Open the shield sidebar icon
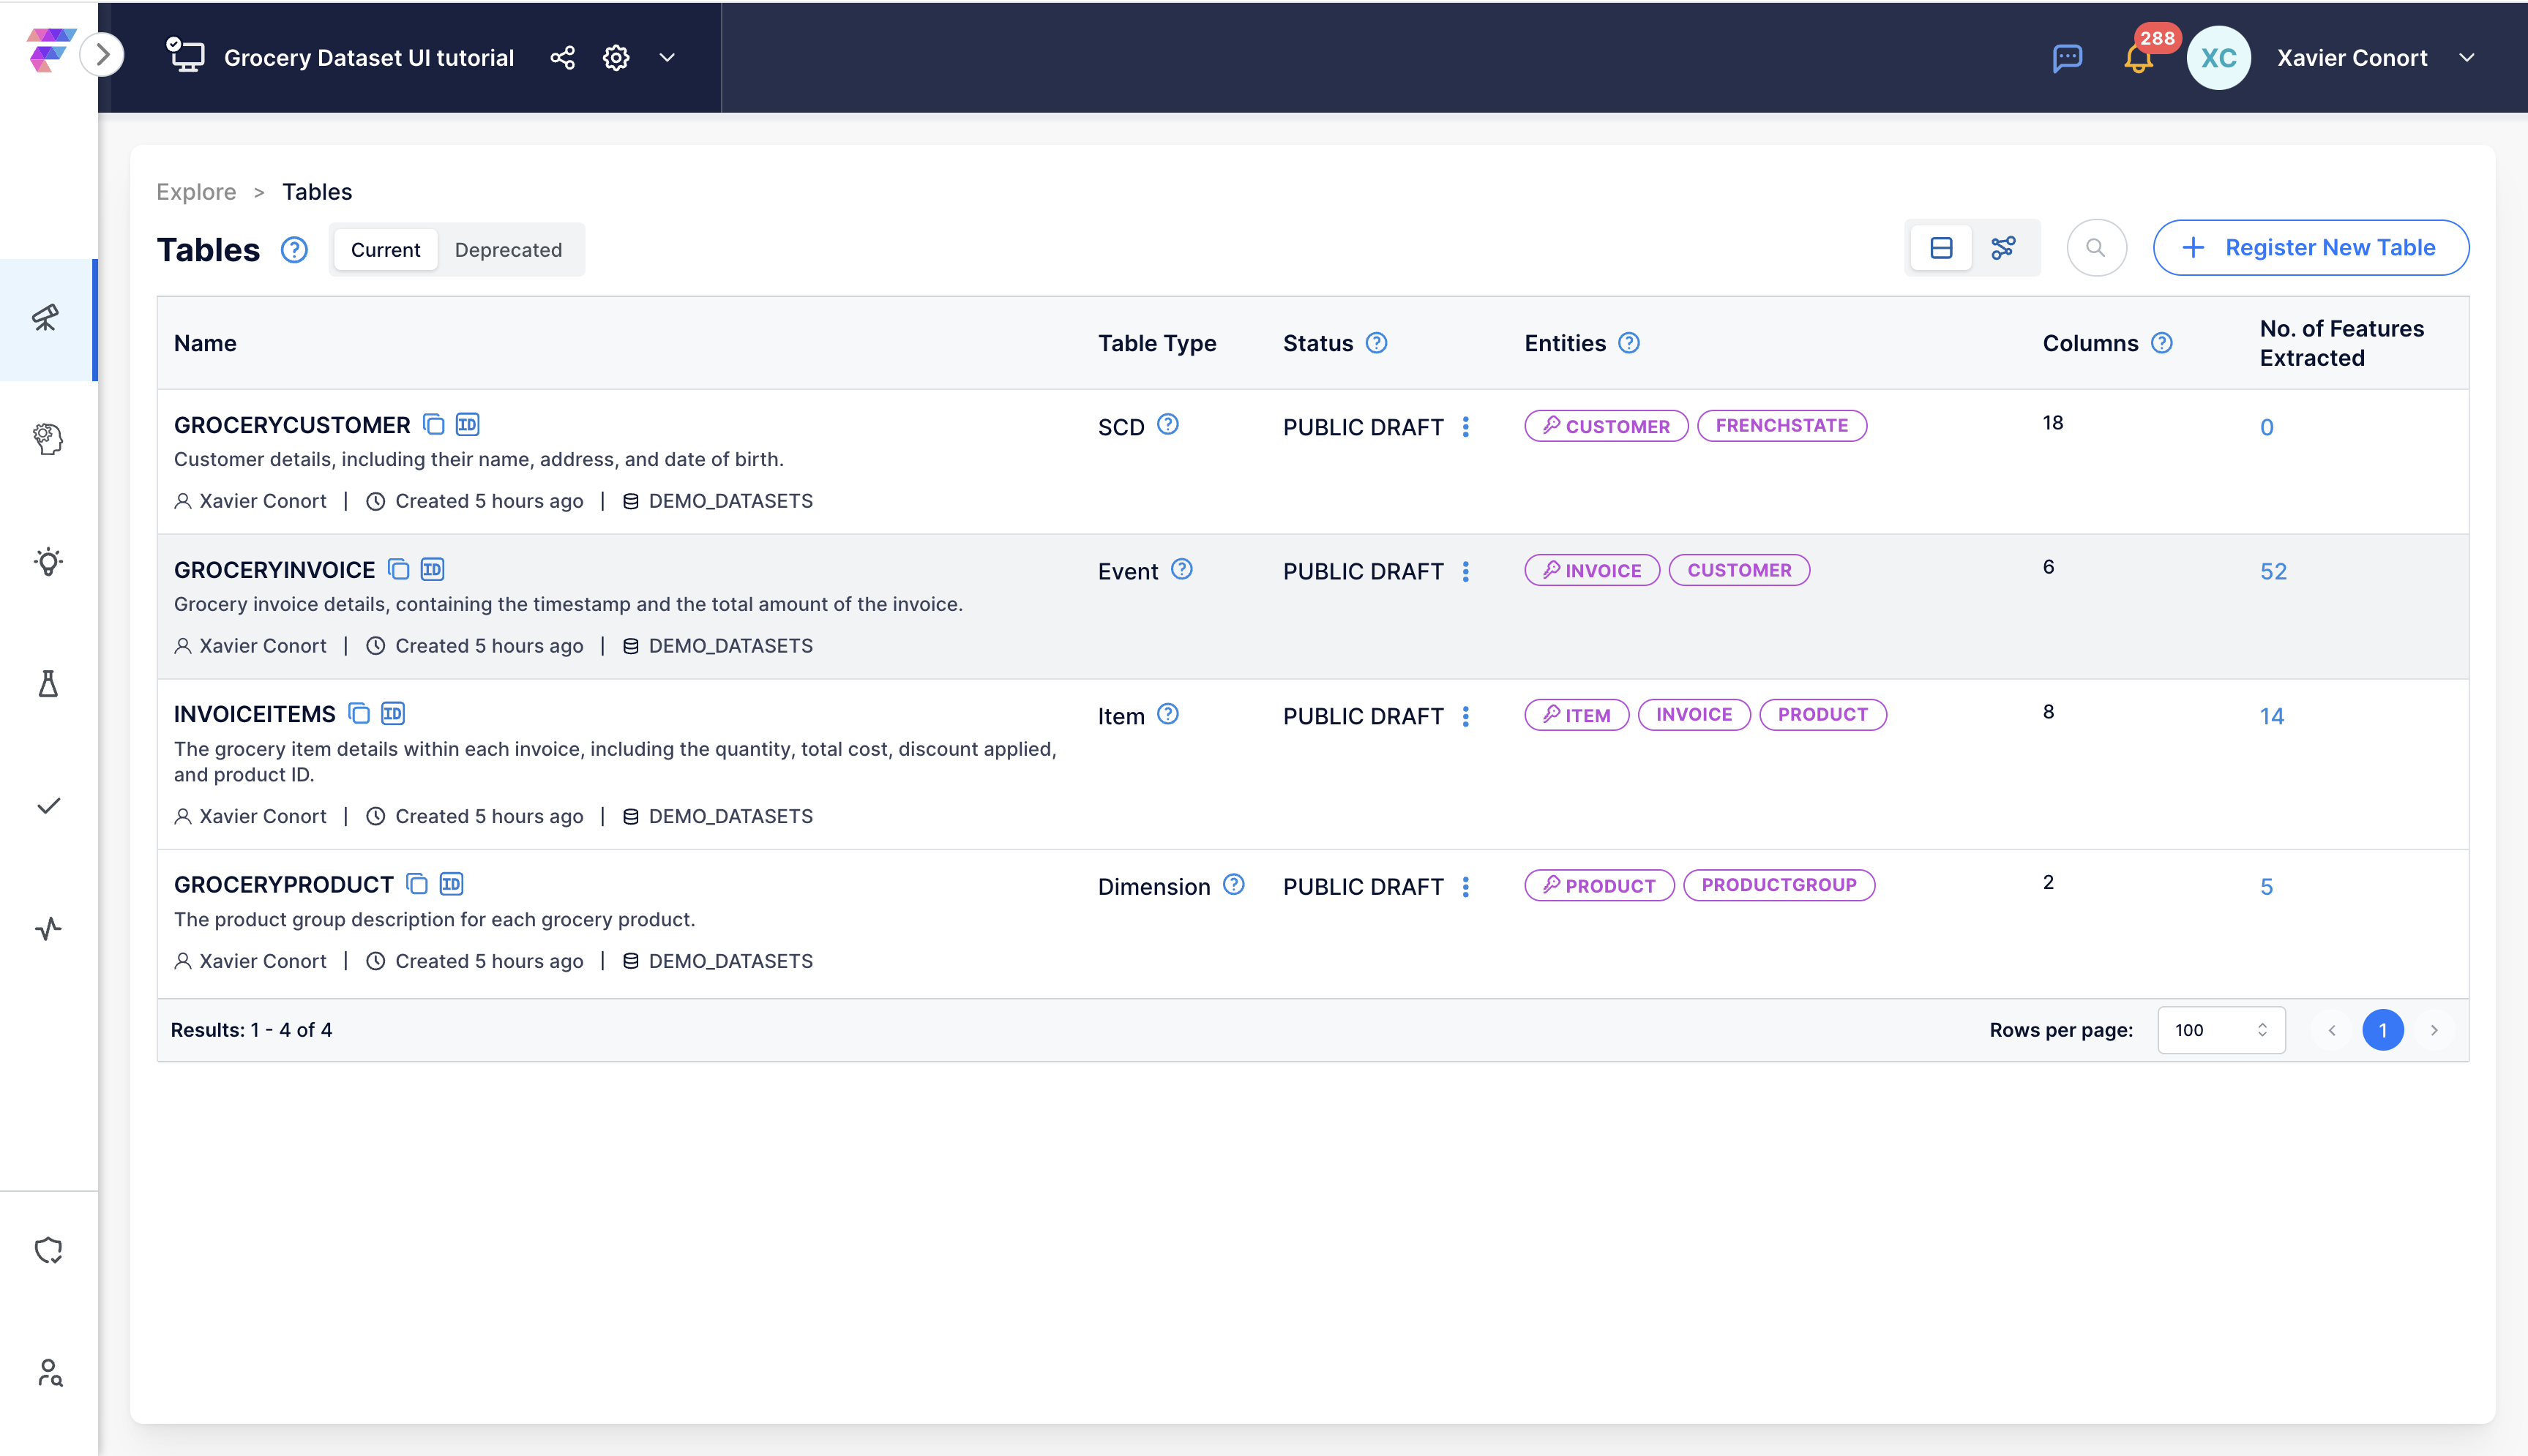 pyautogui.click(x=48, y=1250)
